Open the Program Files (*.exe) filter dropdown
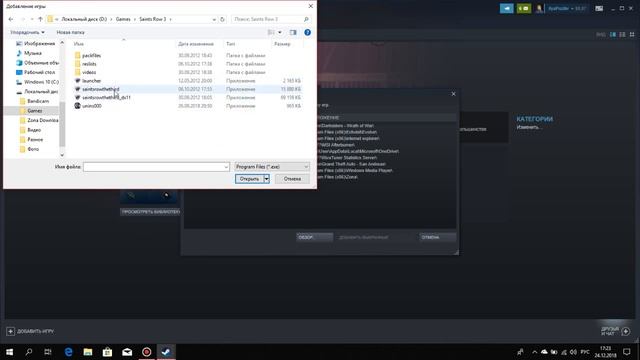640x360 pixels. (x=272, y=167)
